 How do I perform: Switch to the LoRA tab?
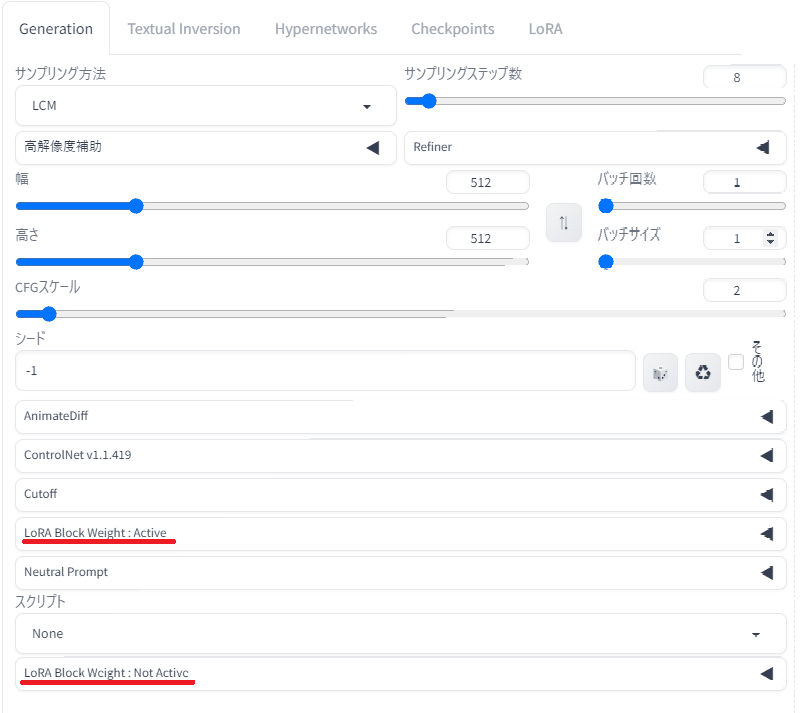click(x=545, y=29)
